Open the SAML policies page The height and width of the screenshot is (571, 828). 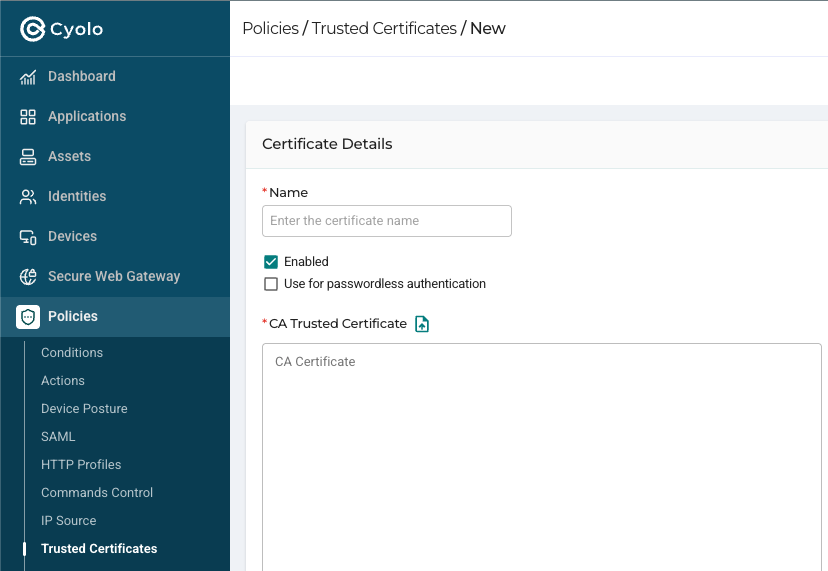point(58,436)
